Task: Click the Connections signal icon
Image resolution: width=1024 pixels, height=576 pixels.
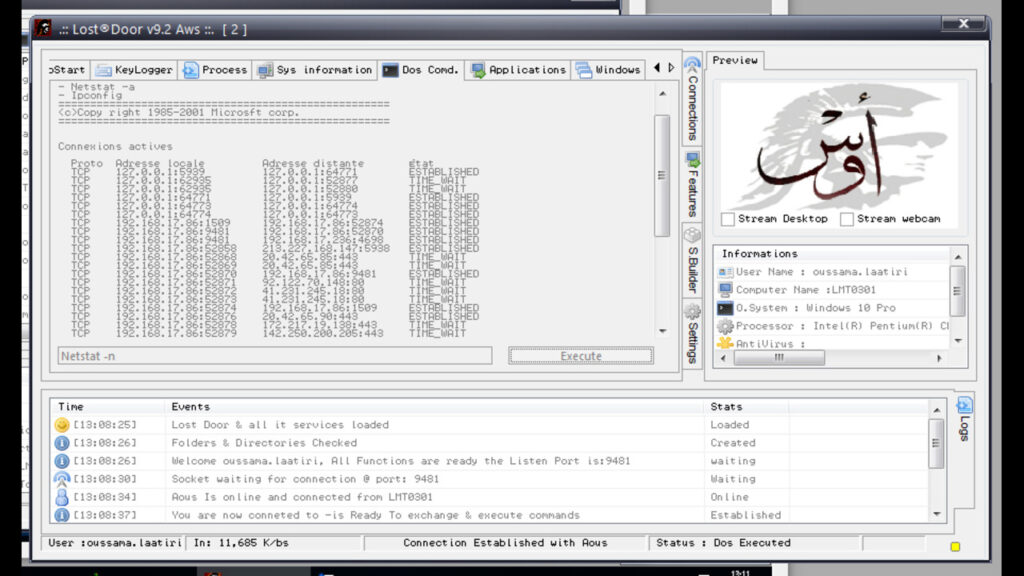Action: click(692, 64)
